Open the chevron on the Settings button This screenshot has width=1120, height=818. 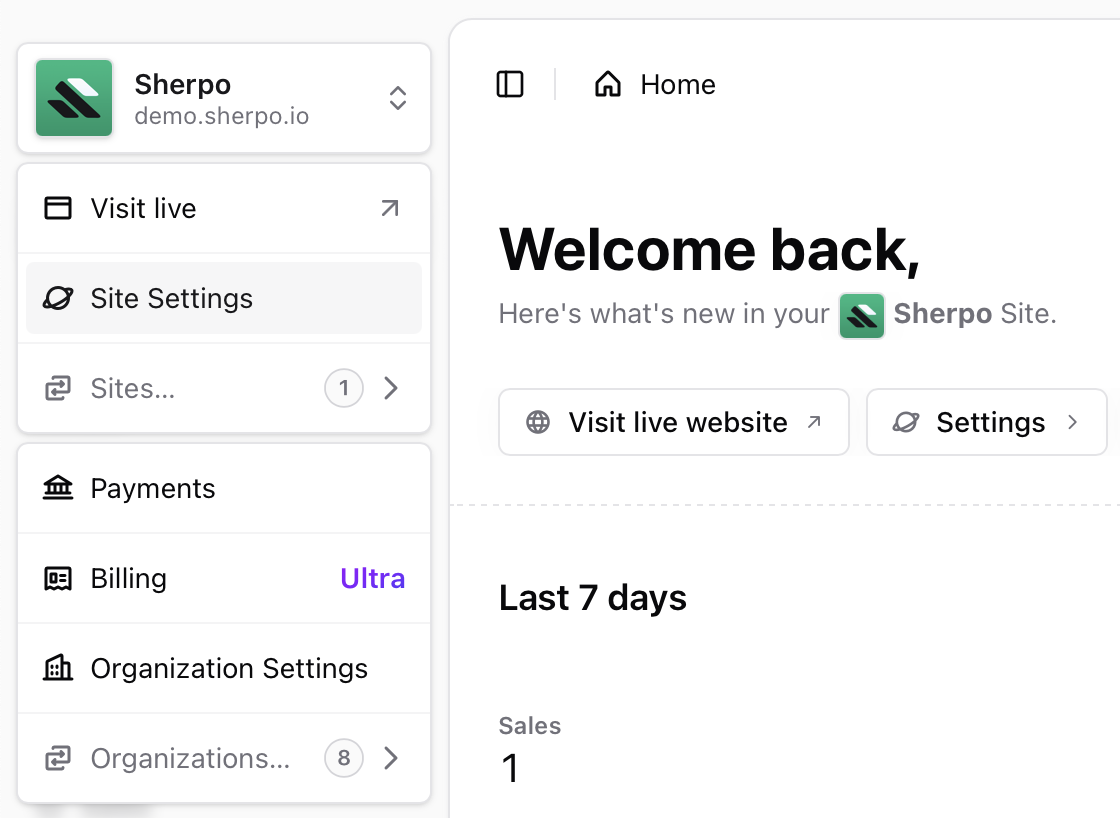(1071, 422)
